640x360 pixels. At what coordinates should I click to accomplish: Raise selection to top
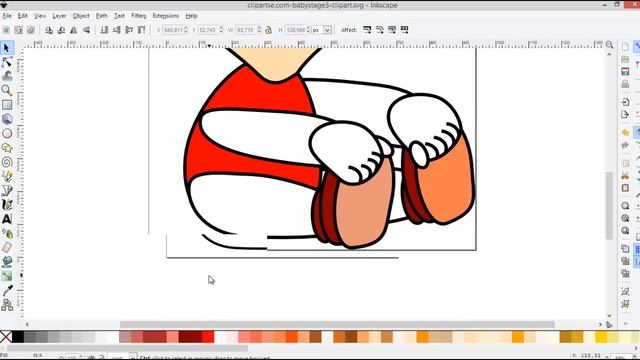pyautogui.click(x=142, y=30)
